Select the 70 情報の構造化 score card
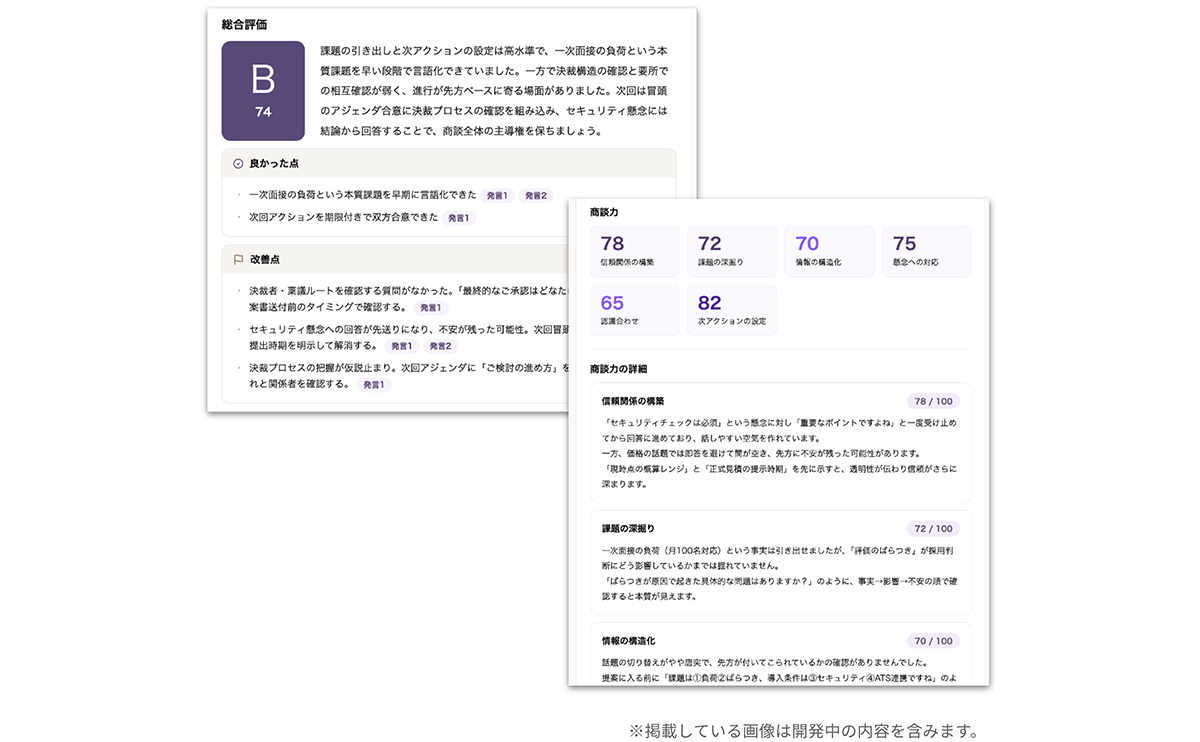Image resolution: width=1200 pixels, height=742 pixels. click(x=829, y=251)
